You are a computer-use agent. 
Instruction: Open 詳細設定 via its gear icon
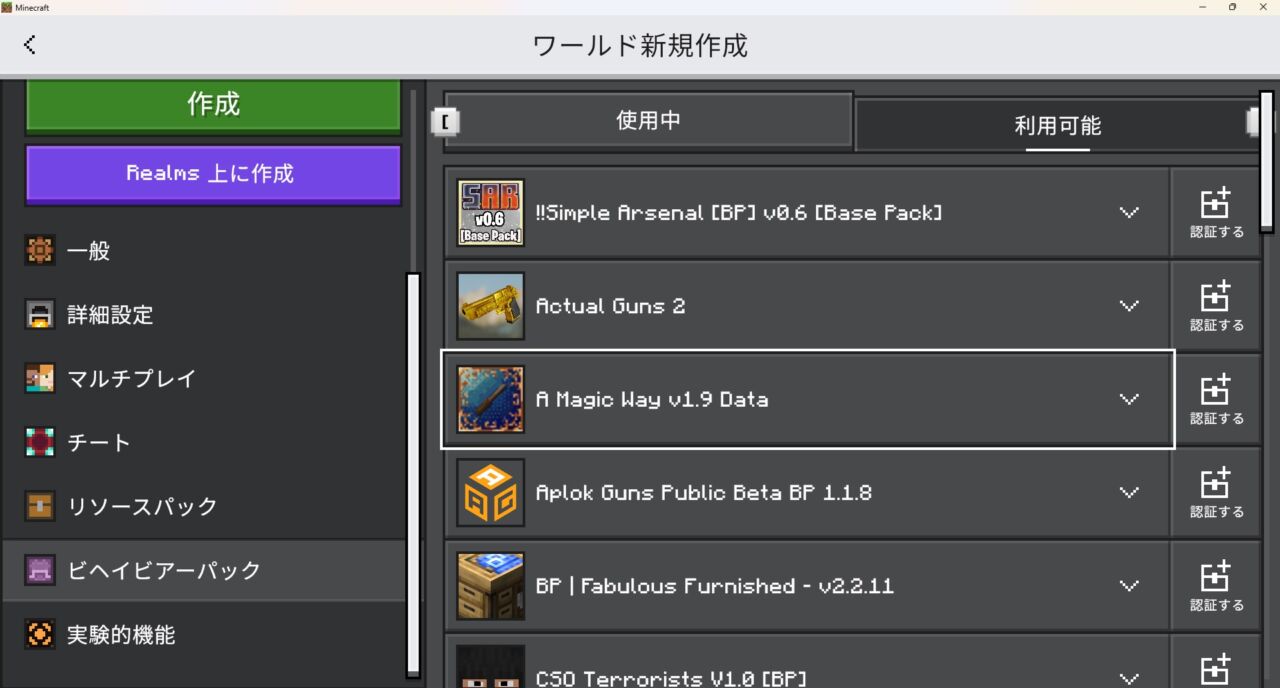tap(38, 315)
